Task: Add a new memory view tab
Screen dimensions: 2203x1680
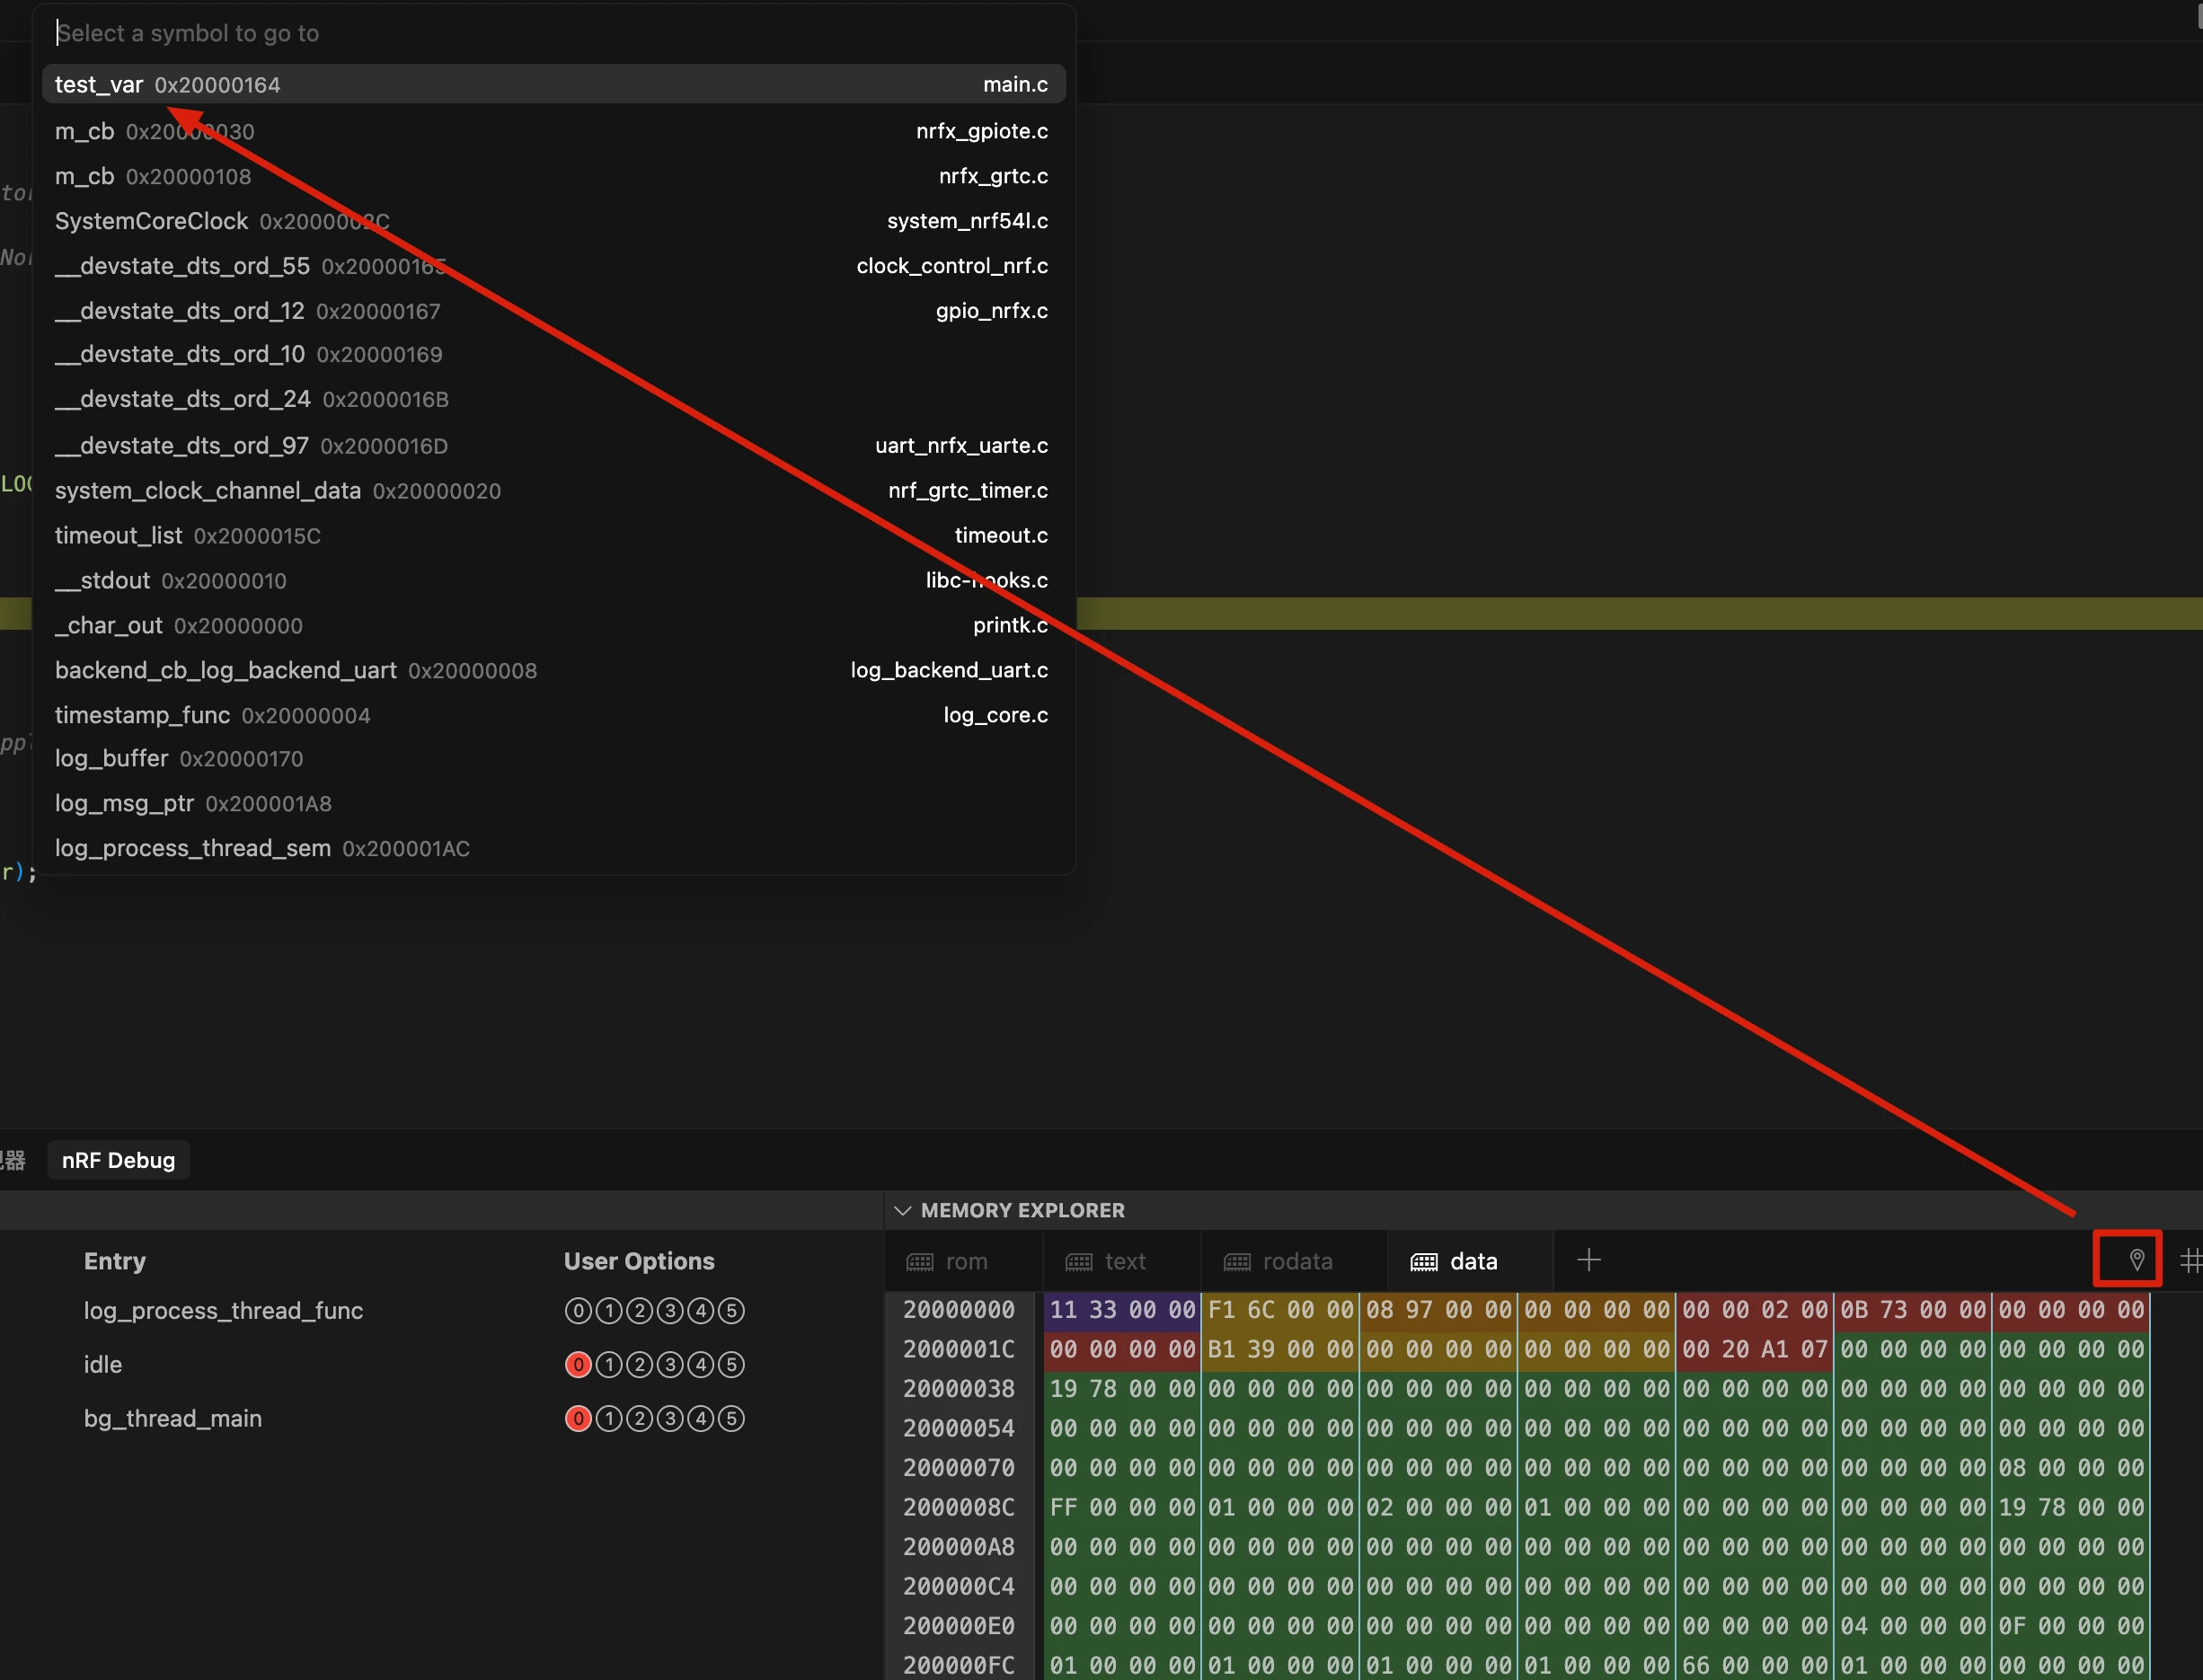Action: (x=1588, y=1260)
